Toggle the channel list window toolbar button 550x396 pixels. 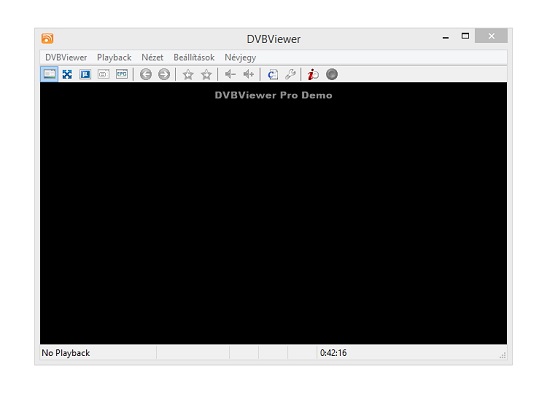tap(49, 74)
